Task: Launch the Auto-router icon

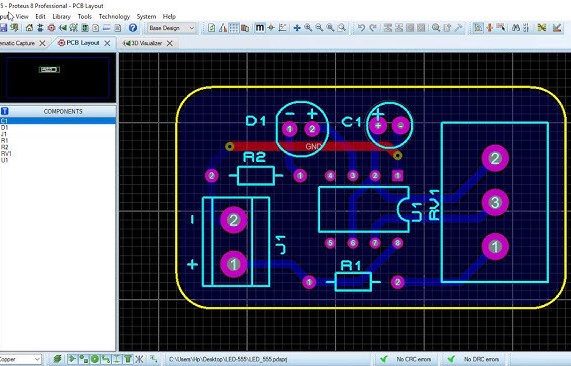Action: (x=542, y=28)
